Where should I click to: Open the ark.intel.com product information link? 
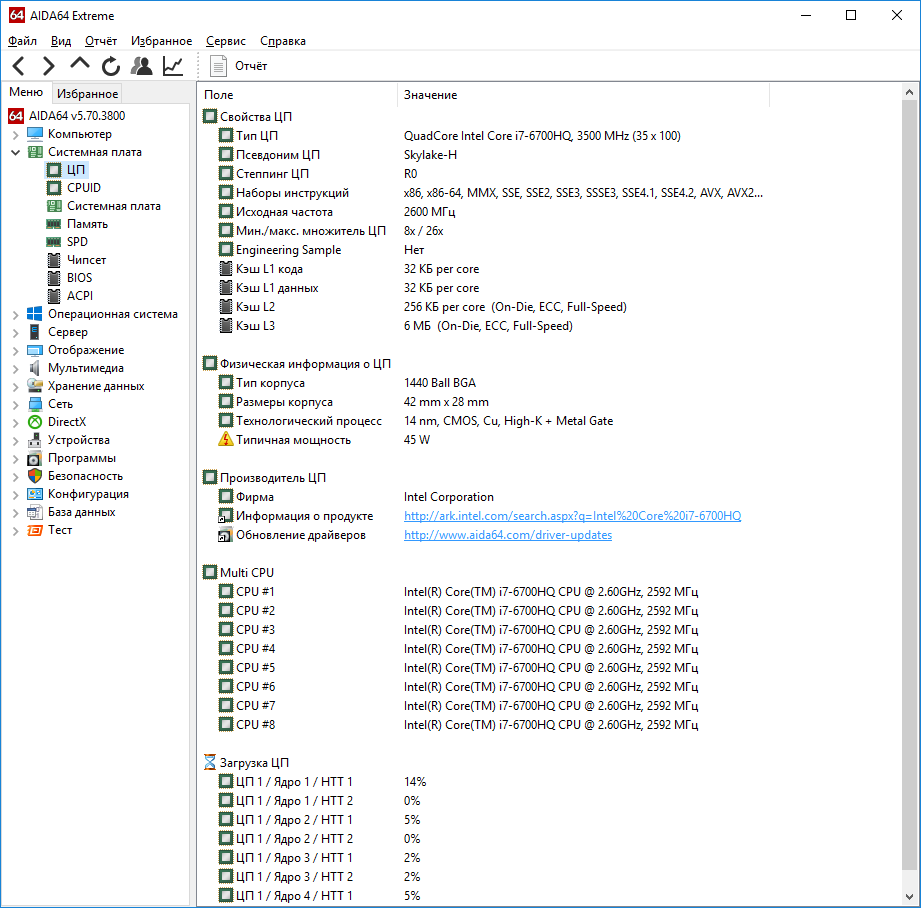(x=572, y=516)
